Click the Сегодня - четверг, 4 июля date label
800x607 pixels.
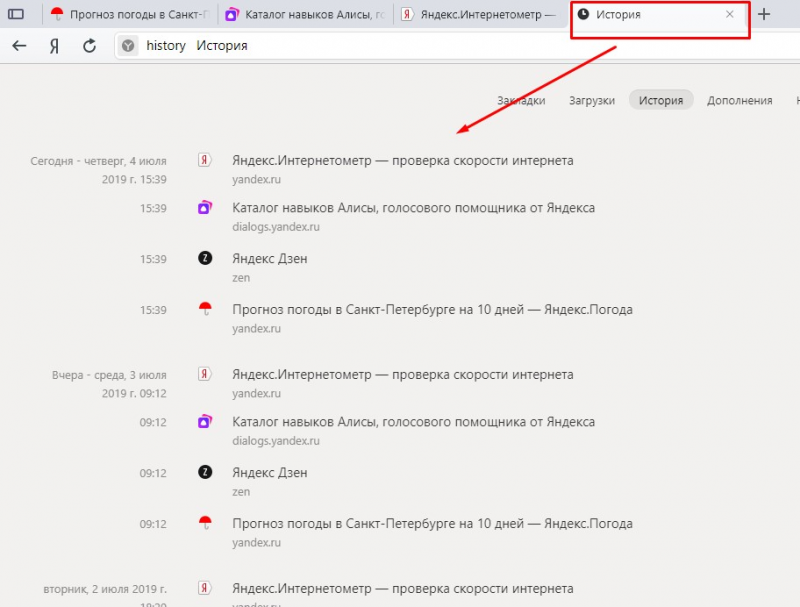click(x=98, y=161)
